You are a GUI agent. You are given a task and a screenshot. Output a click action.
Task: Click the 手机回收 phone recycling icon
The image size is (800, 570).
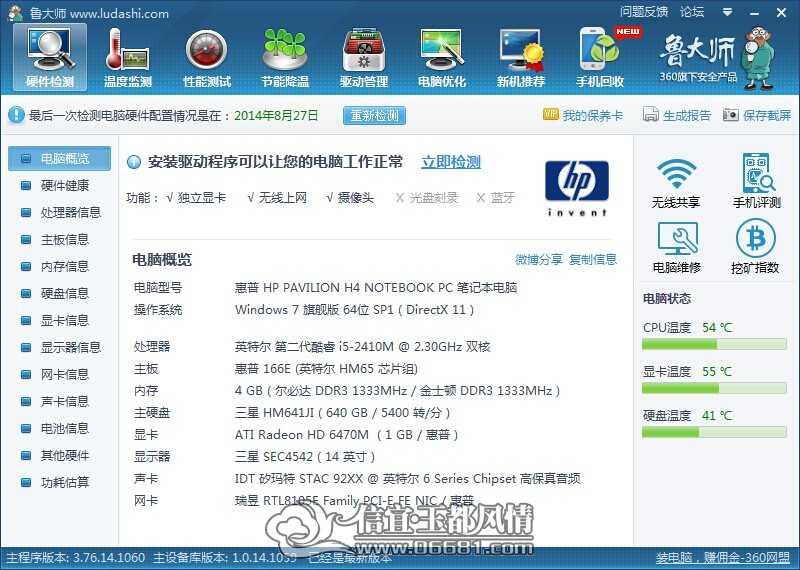pos(600,59)
